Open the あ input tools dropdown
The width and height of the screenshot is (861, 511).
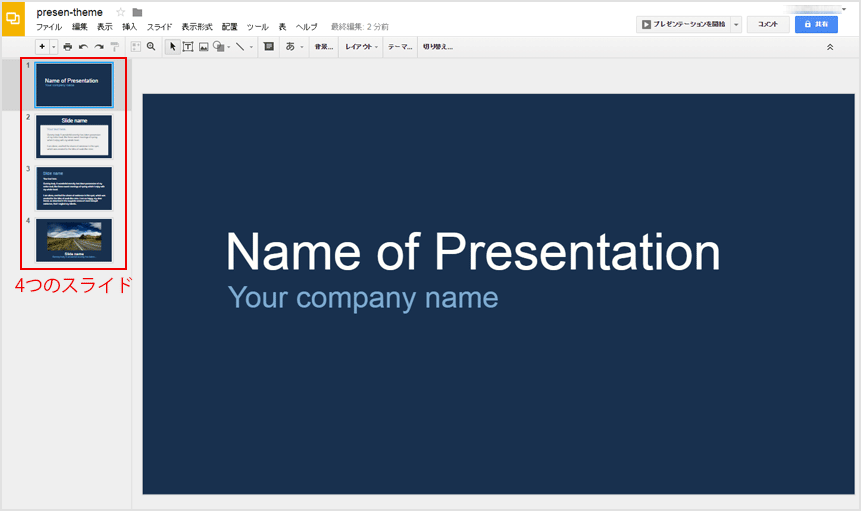pos(294,47)
